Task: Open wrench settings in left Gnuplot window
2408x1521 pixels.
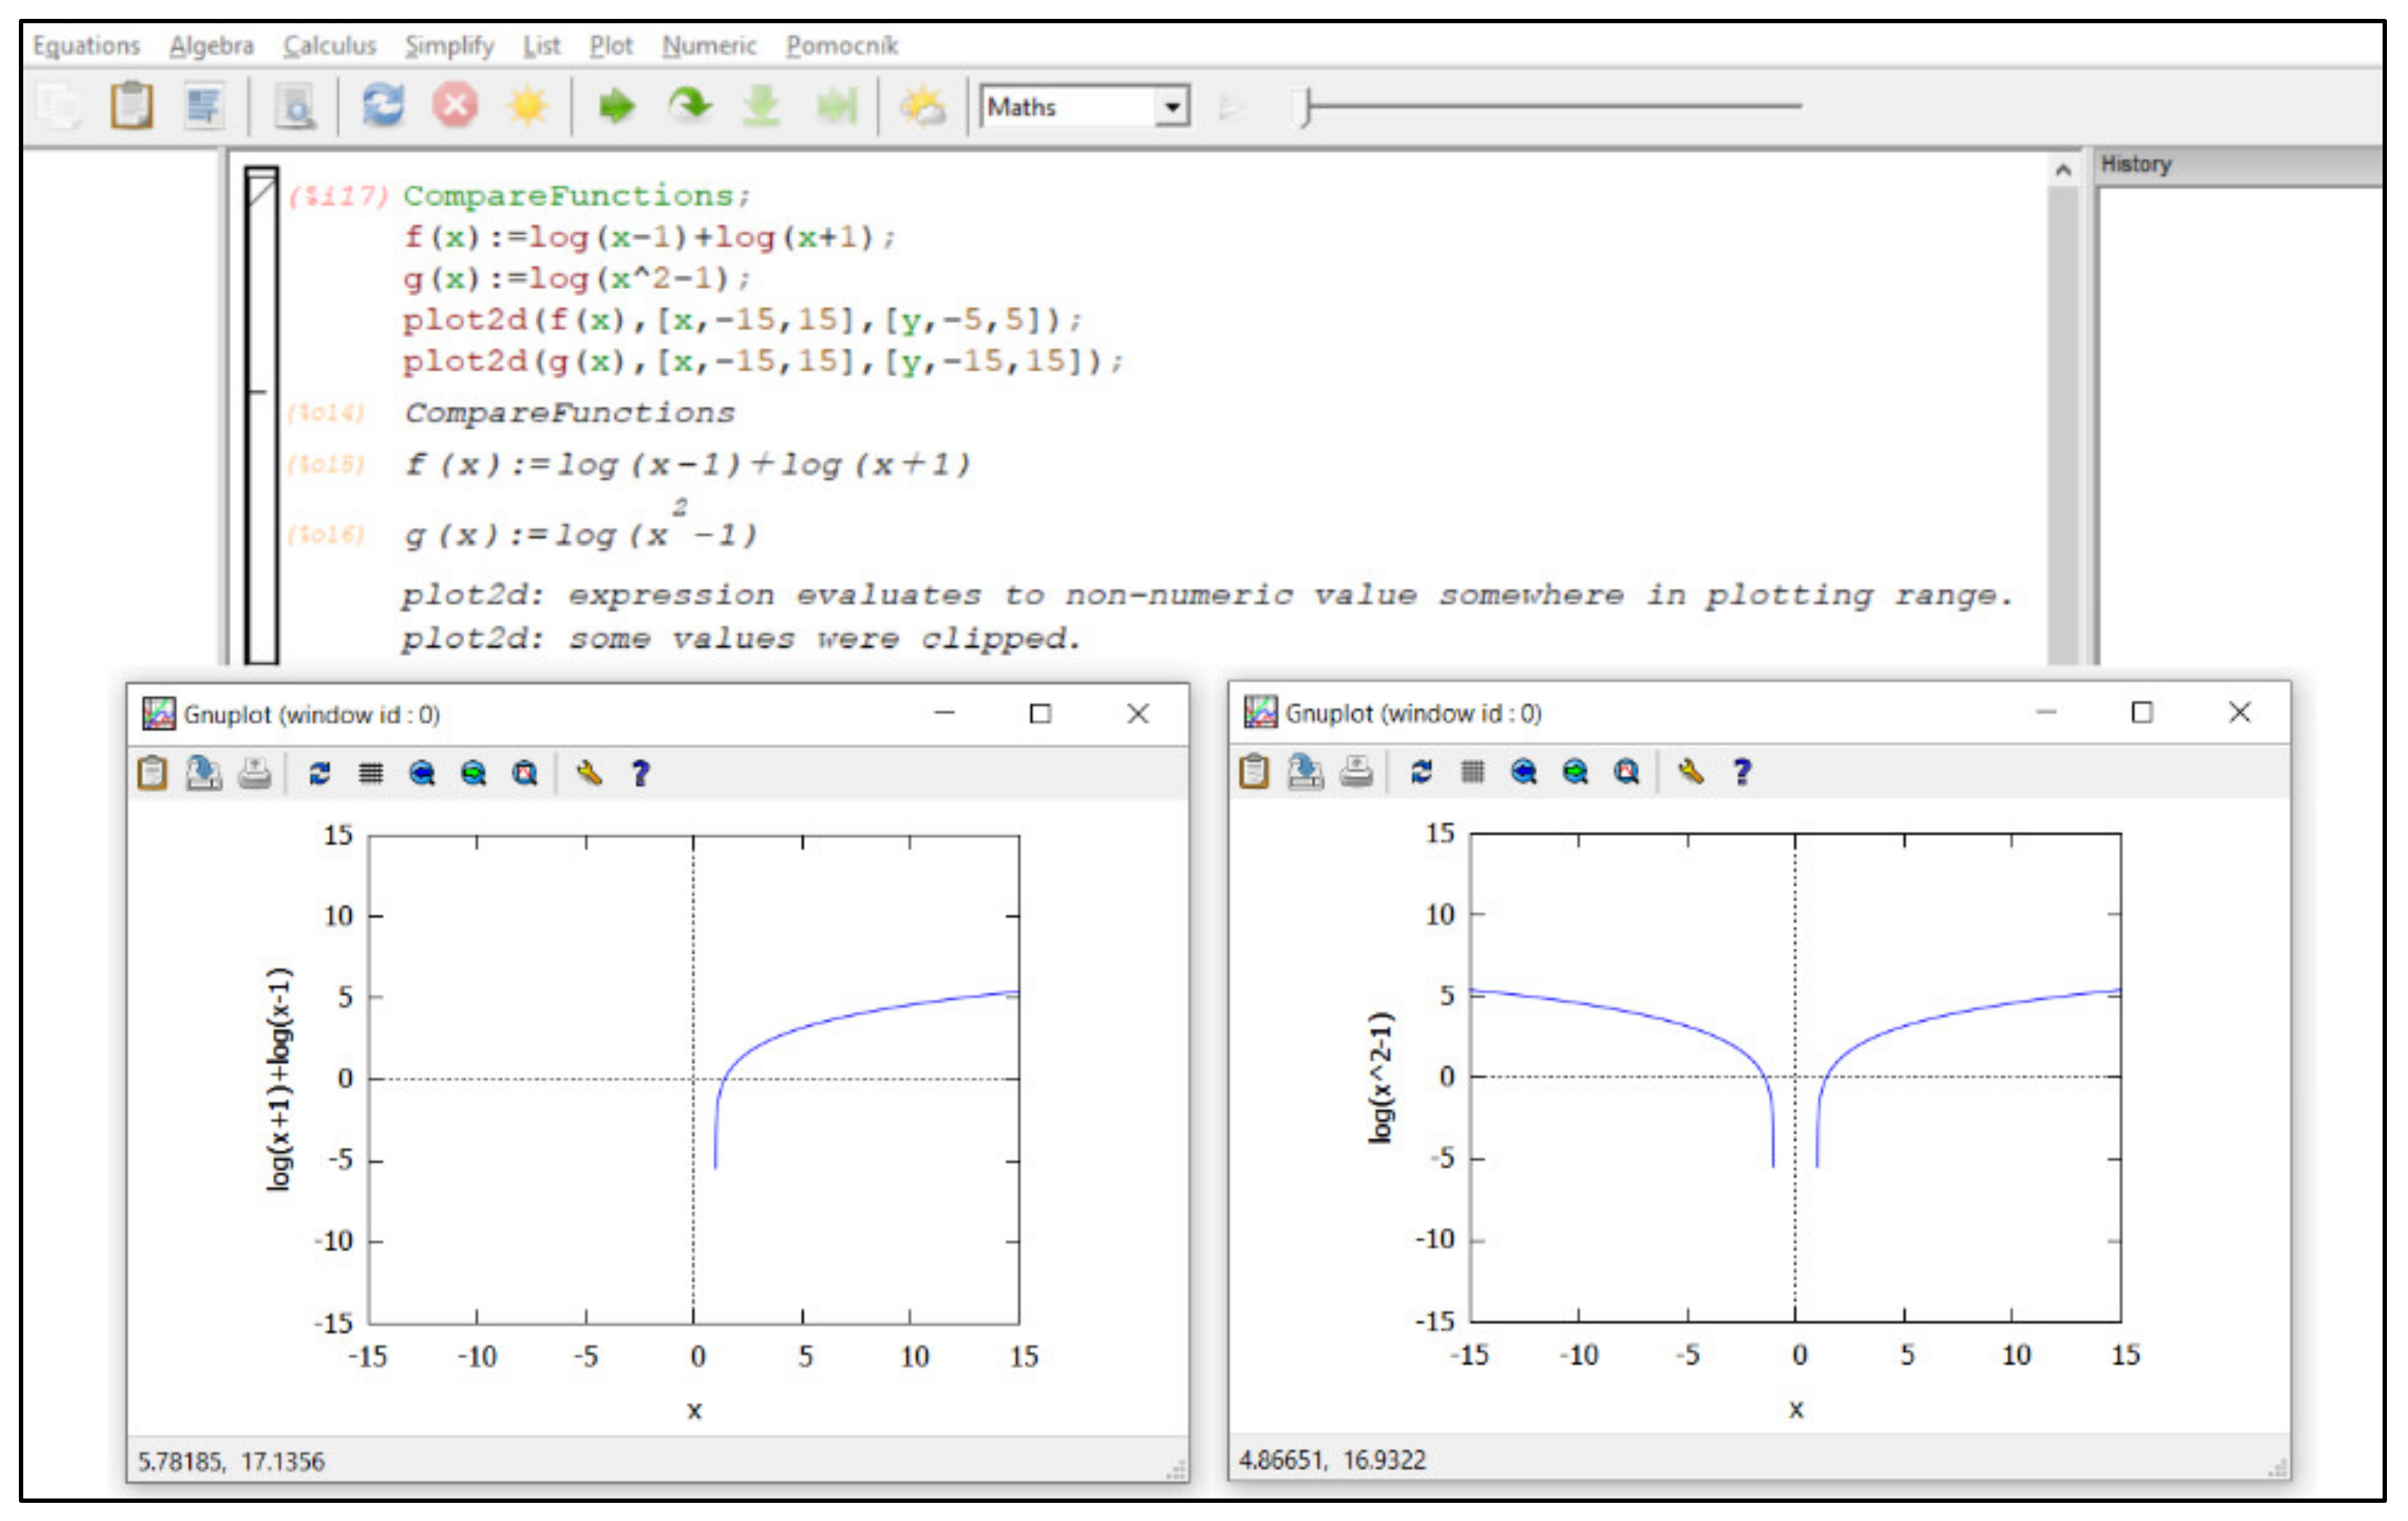Action: pyautogui.click(x=589, y=773)
